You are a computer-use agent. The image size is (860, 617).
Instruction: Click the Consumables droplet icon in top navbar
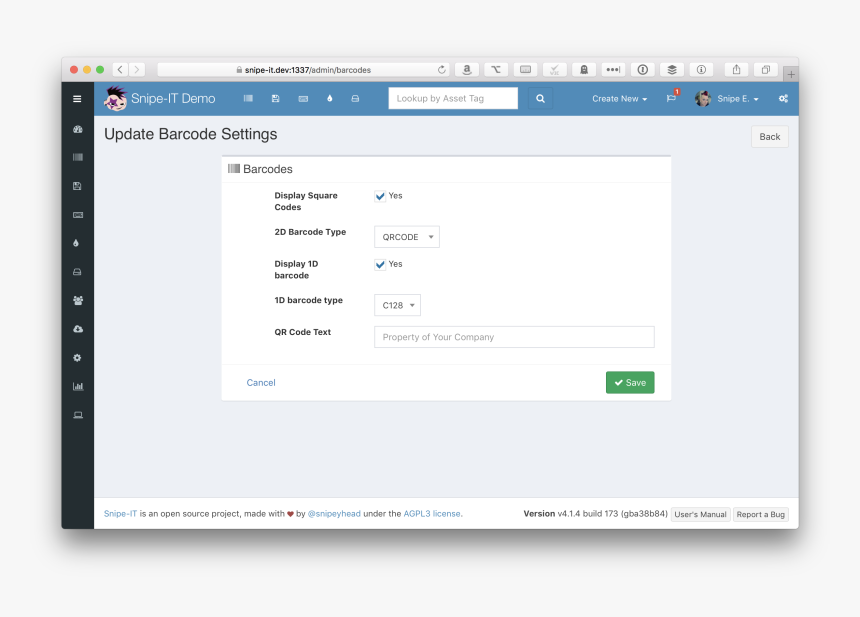pos(330,99)
